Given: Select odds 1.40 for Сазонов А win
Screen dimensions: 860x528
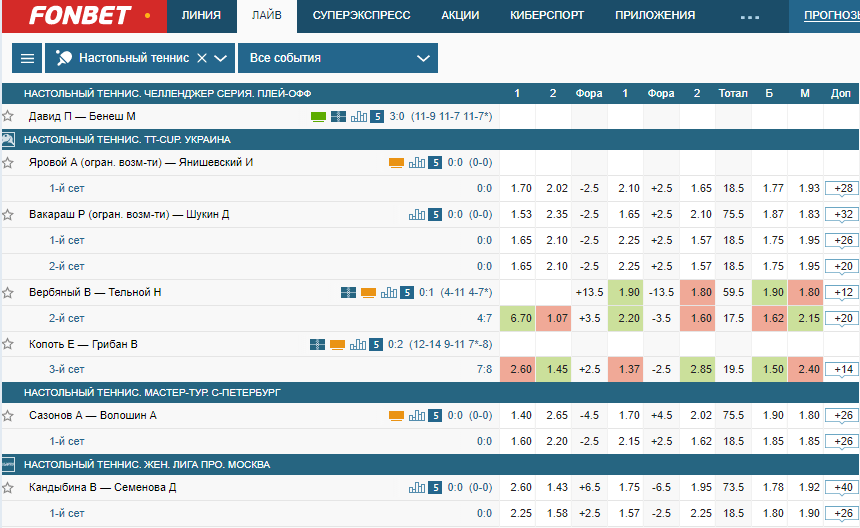Looking at the screenshot, I should point(518,416).
